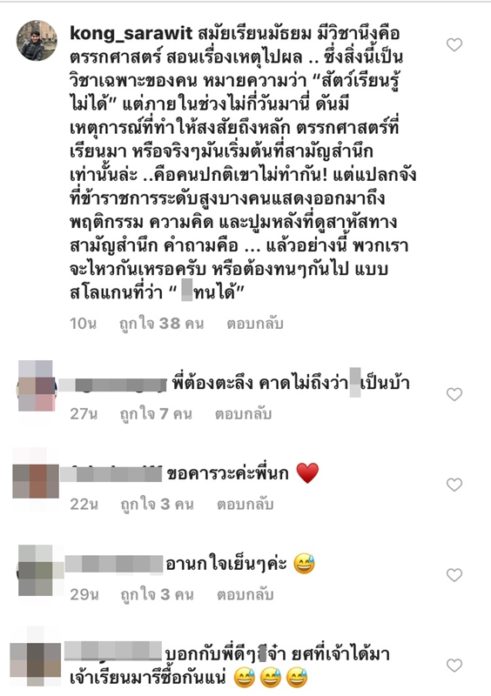
Task: Like the ขอคารวะค่ะพี่นก comment
Action: [454, 484]
